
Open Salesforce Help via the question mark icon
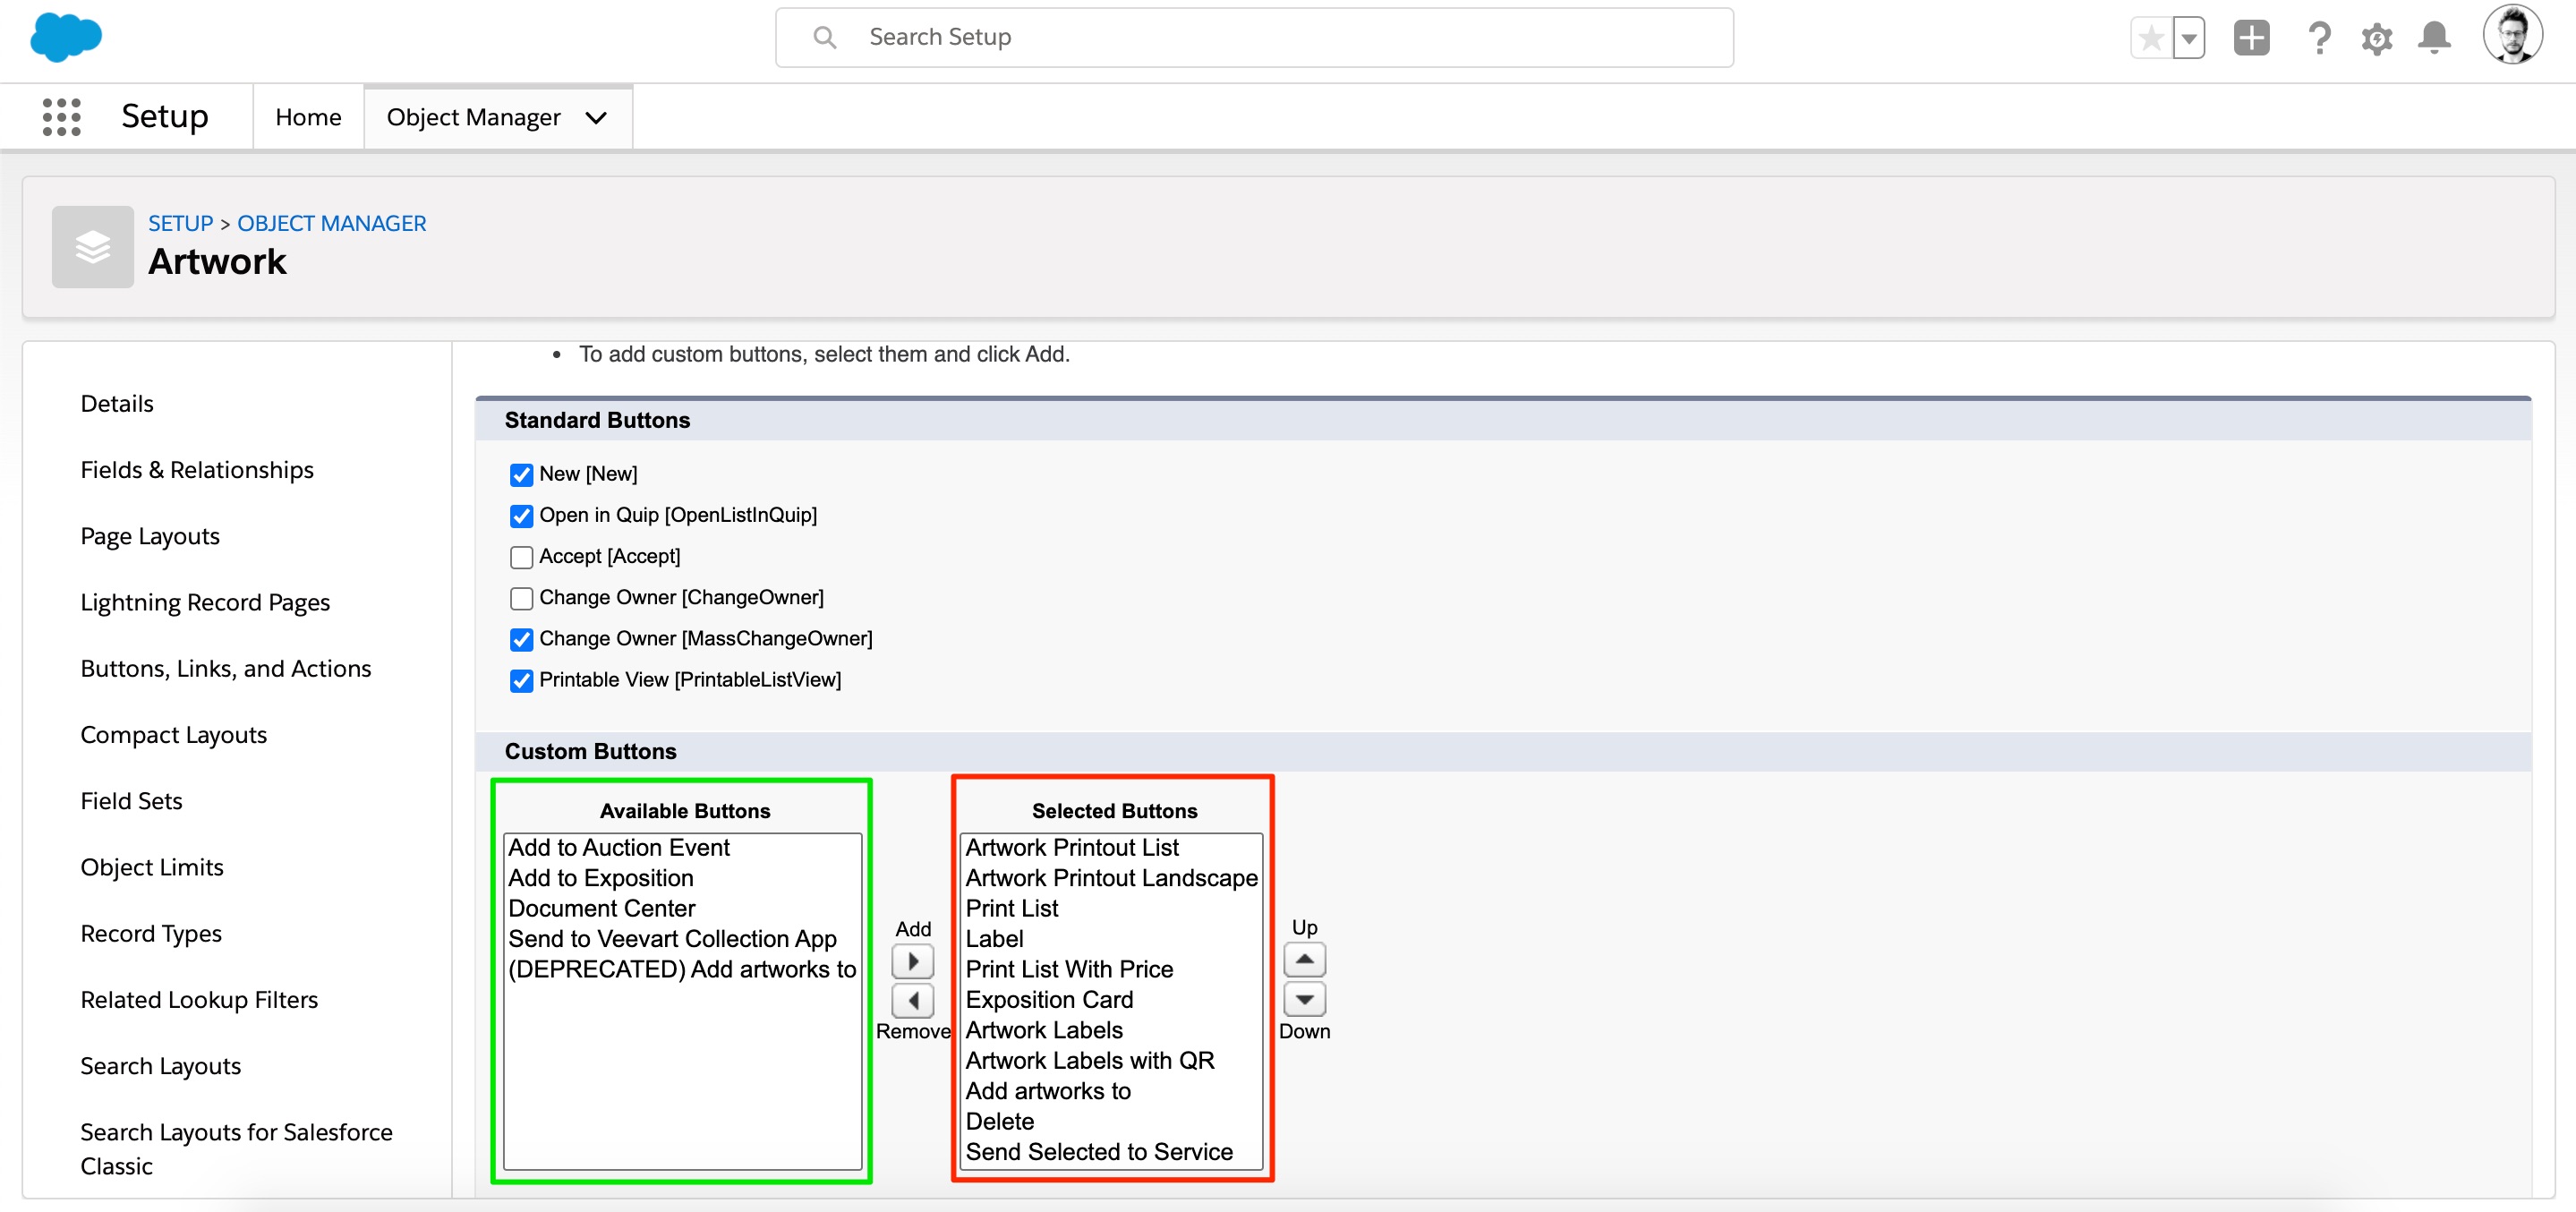2319,37
